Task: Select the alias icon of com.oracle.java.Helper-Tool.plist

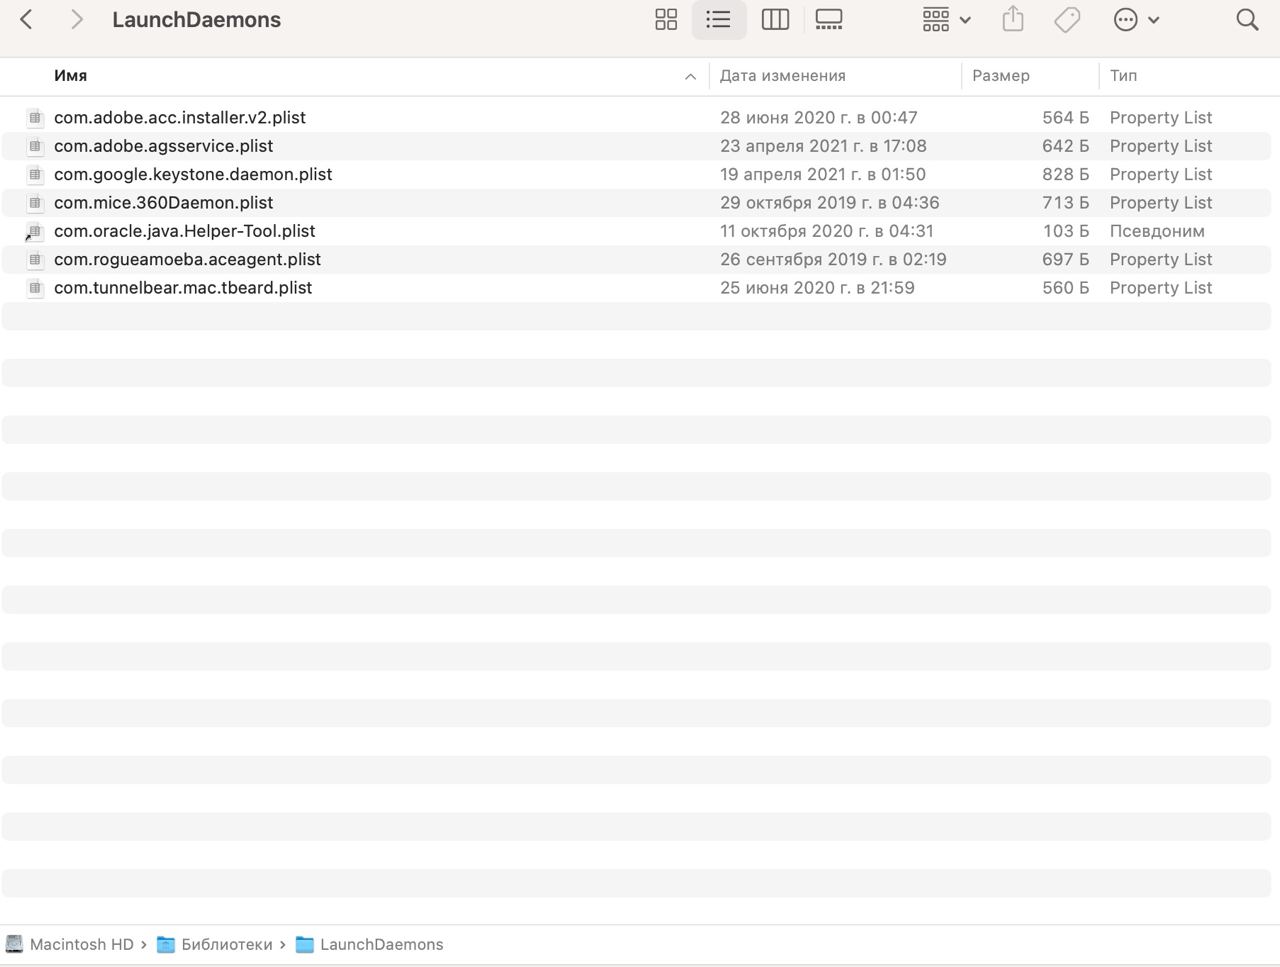Action: pyautogui.click(x=35, y=231)
